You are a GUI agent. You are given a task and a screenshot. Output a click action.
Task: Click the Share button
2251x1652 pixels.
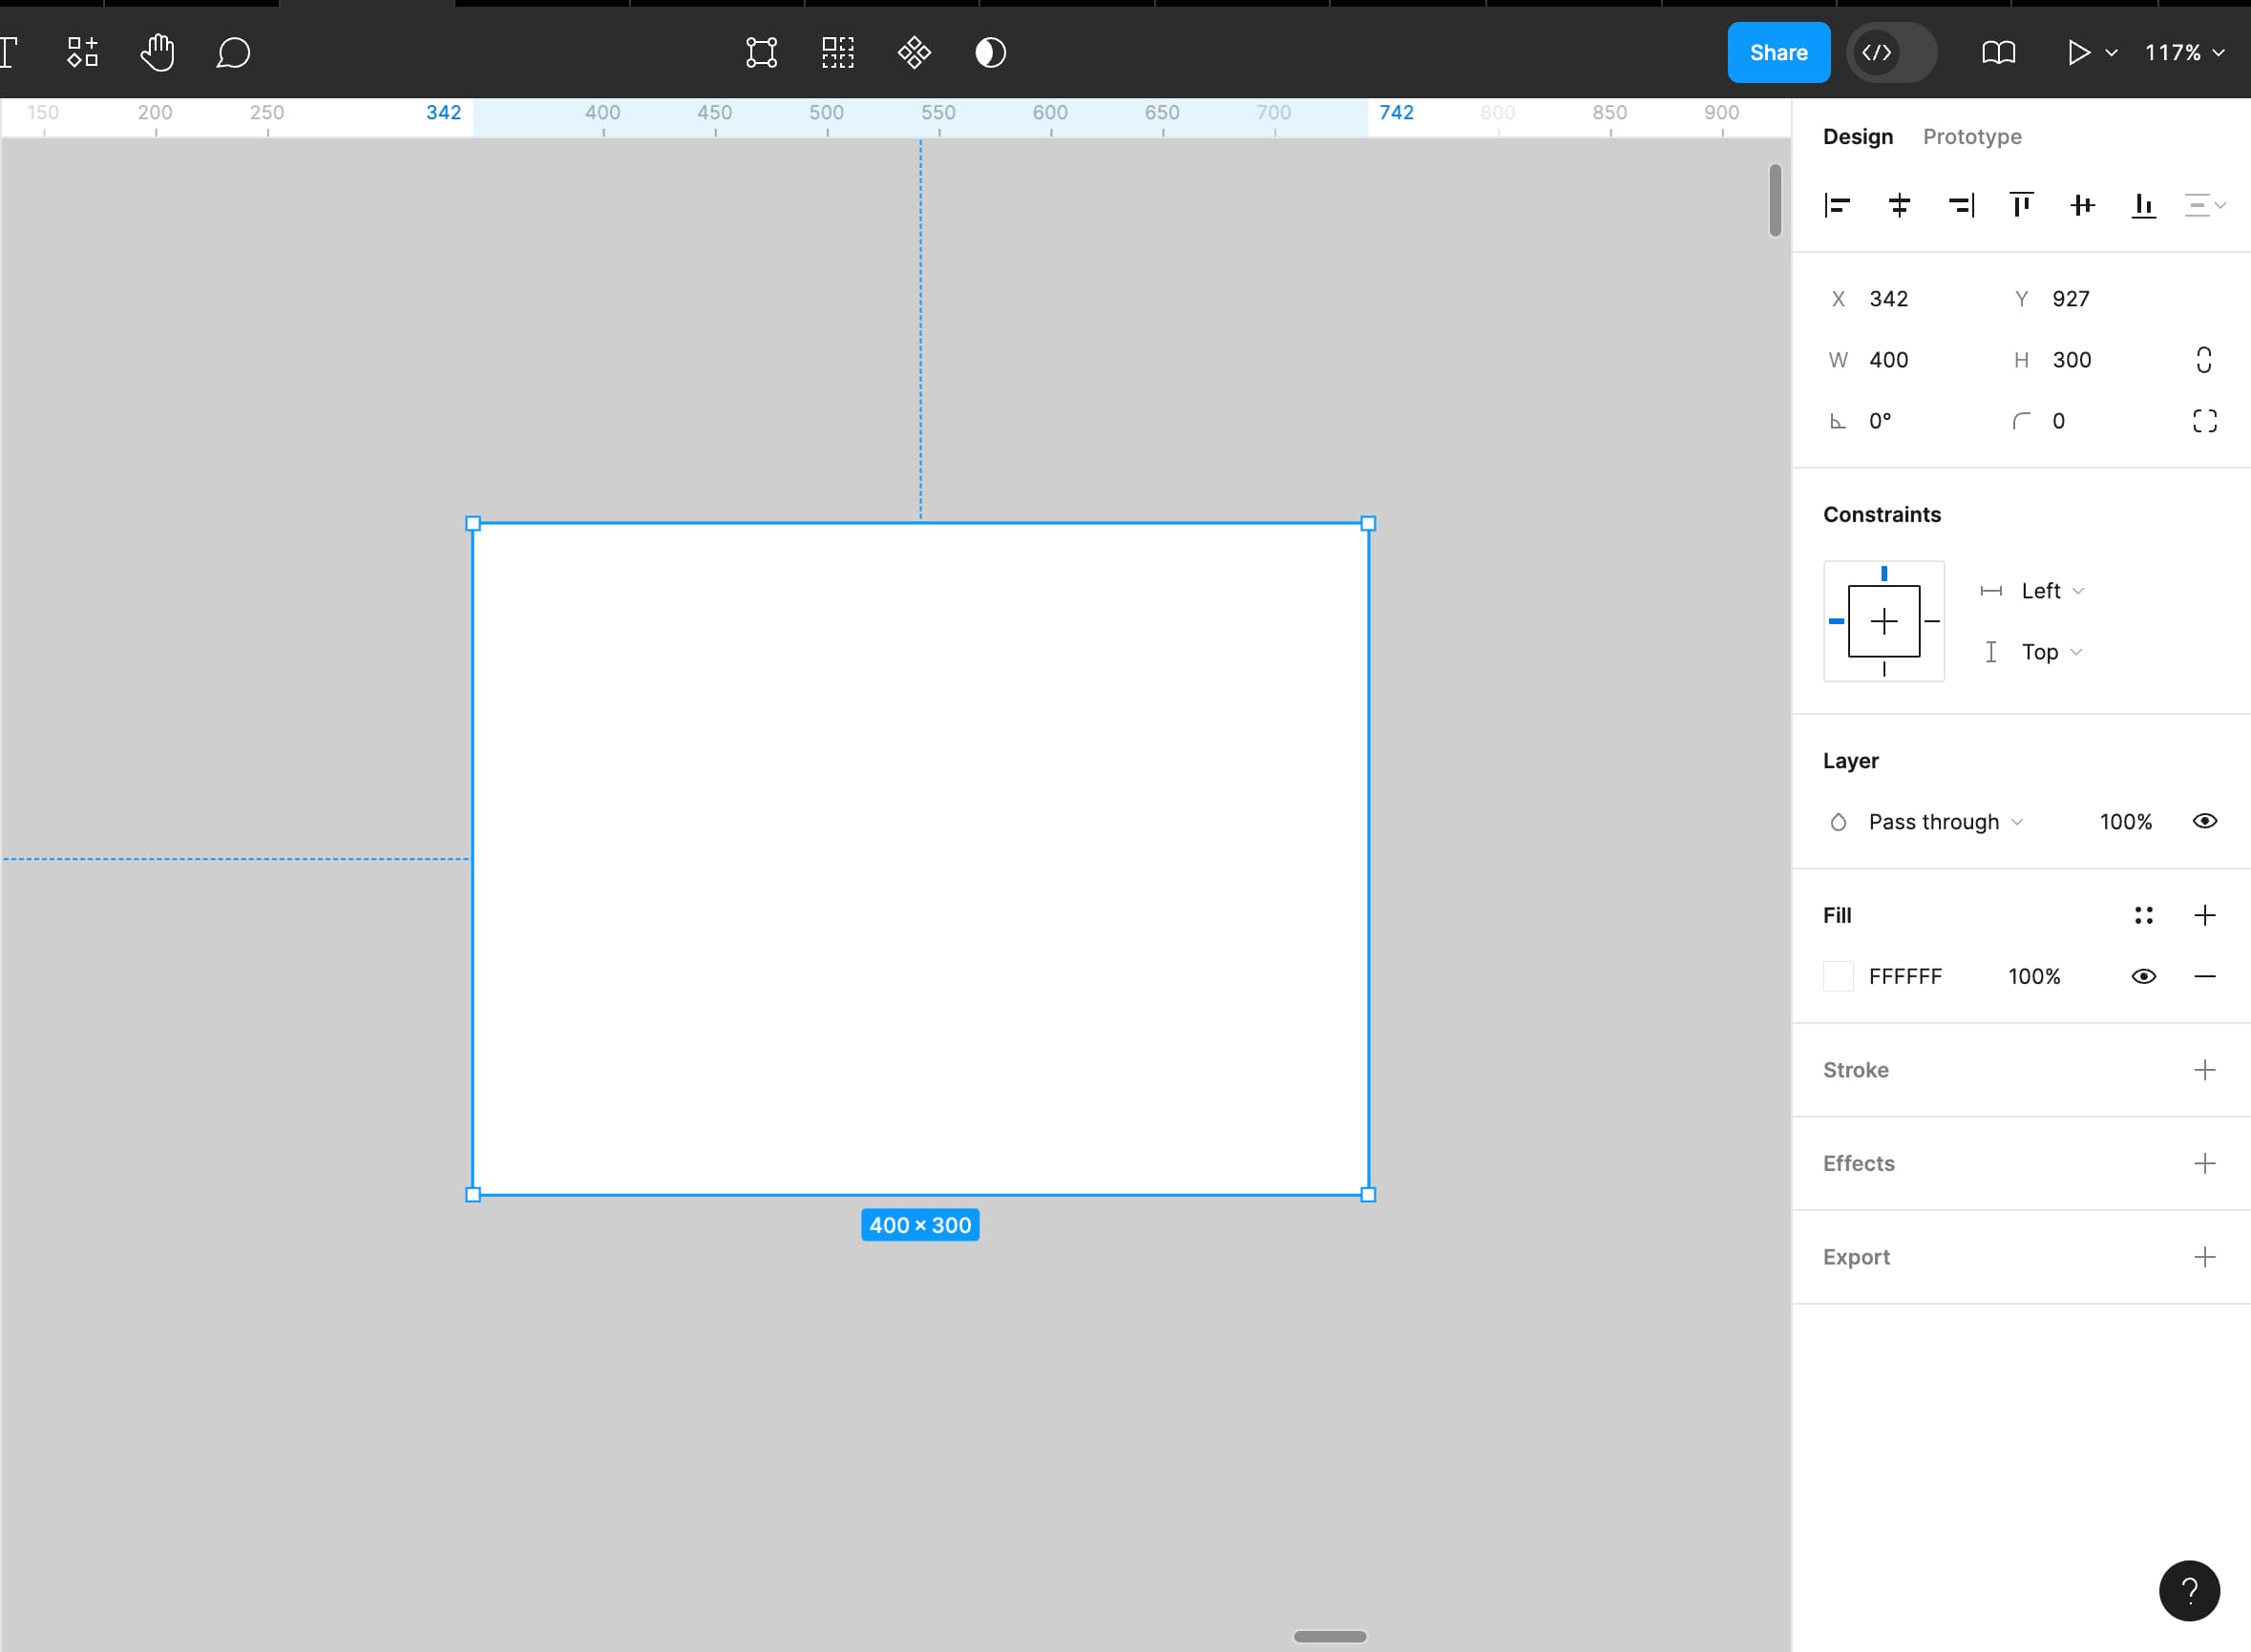tap(1778, 52)
